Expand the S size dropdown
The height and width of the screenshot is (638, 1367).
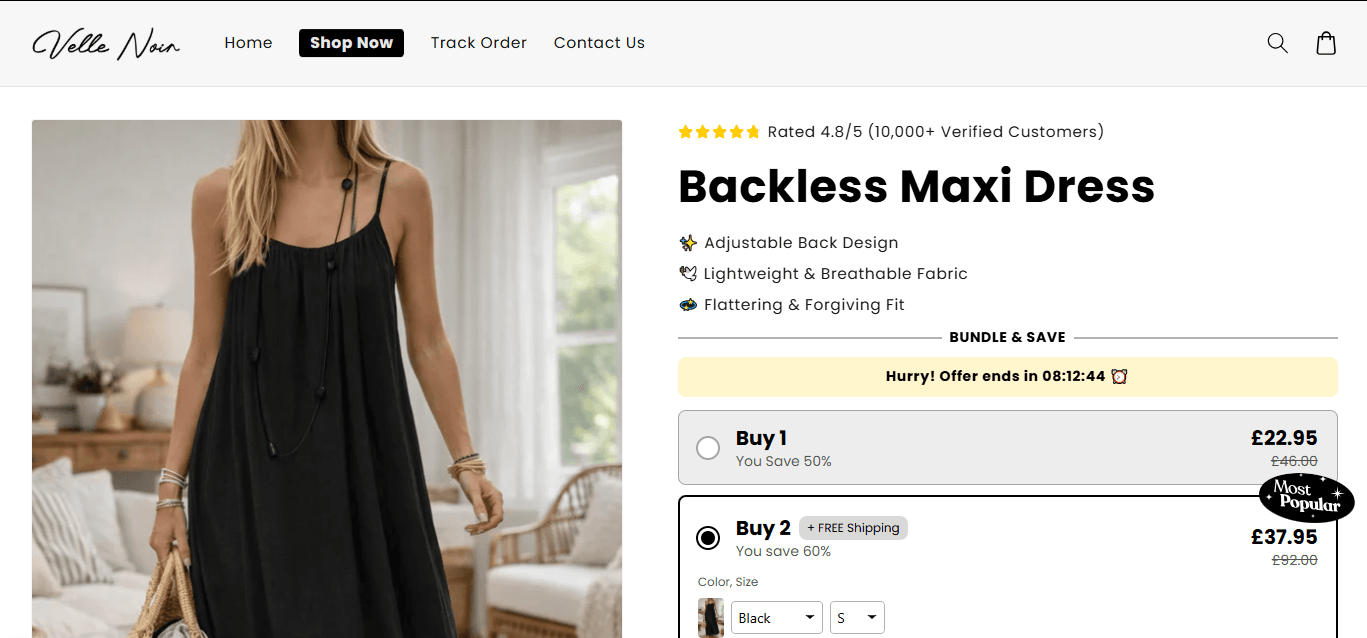(x=857, y=618)
